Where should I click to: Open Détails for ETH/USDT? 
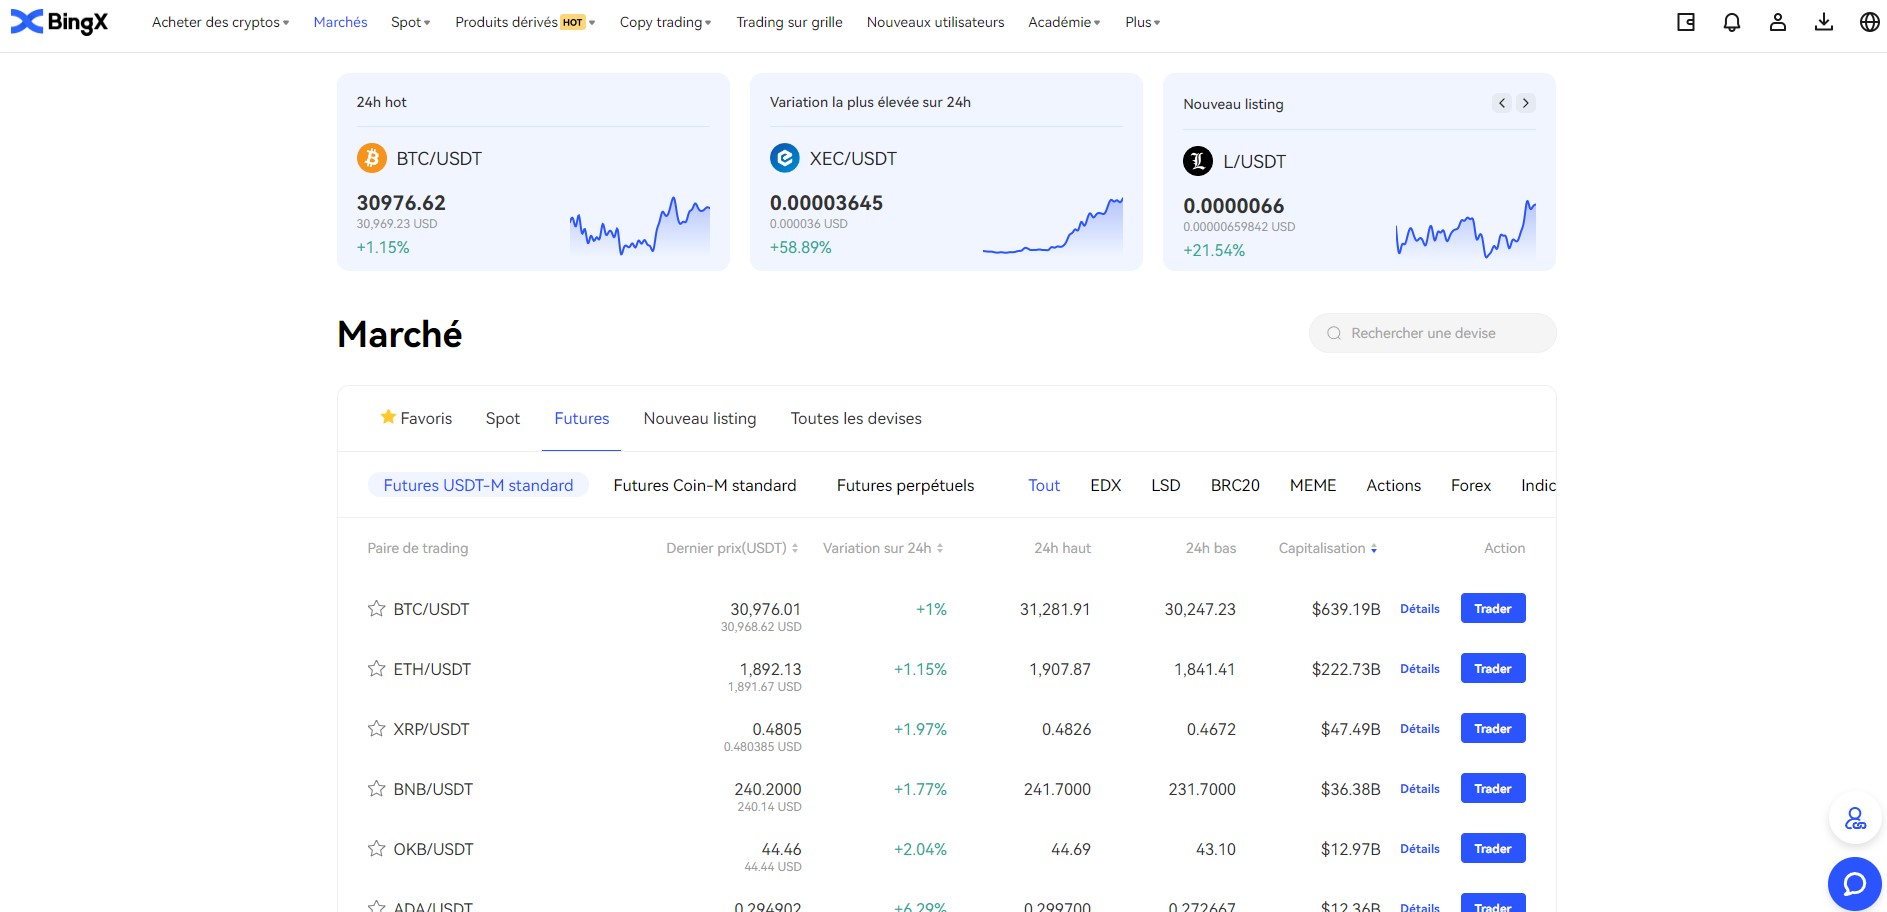coord(1420,668)
